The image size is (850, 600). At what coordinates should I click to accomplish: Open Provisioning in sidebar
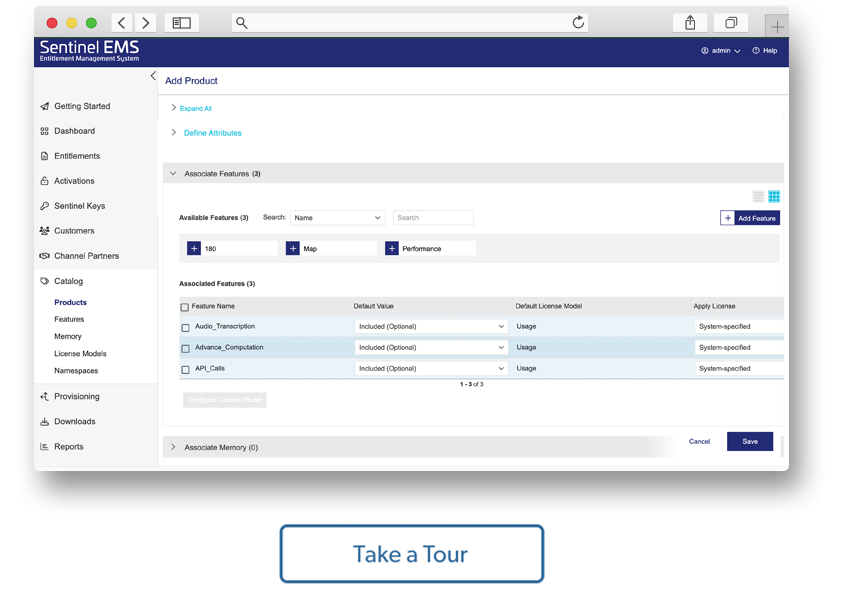(69, 397)
